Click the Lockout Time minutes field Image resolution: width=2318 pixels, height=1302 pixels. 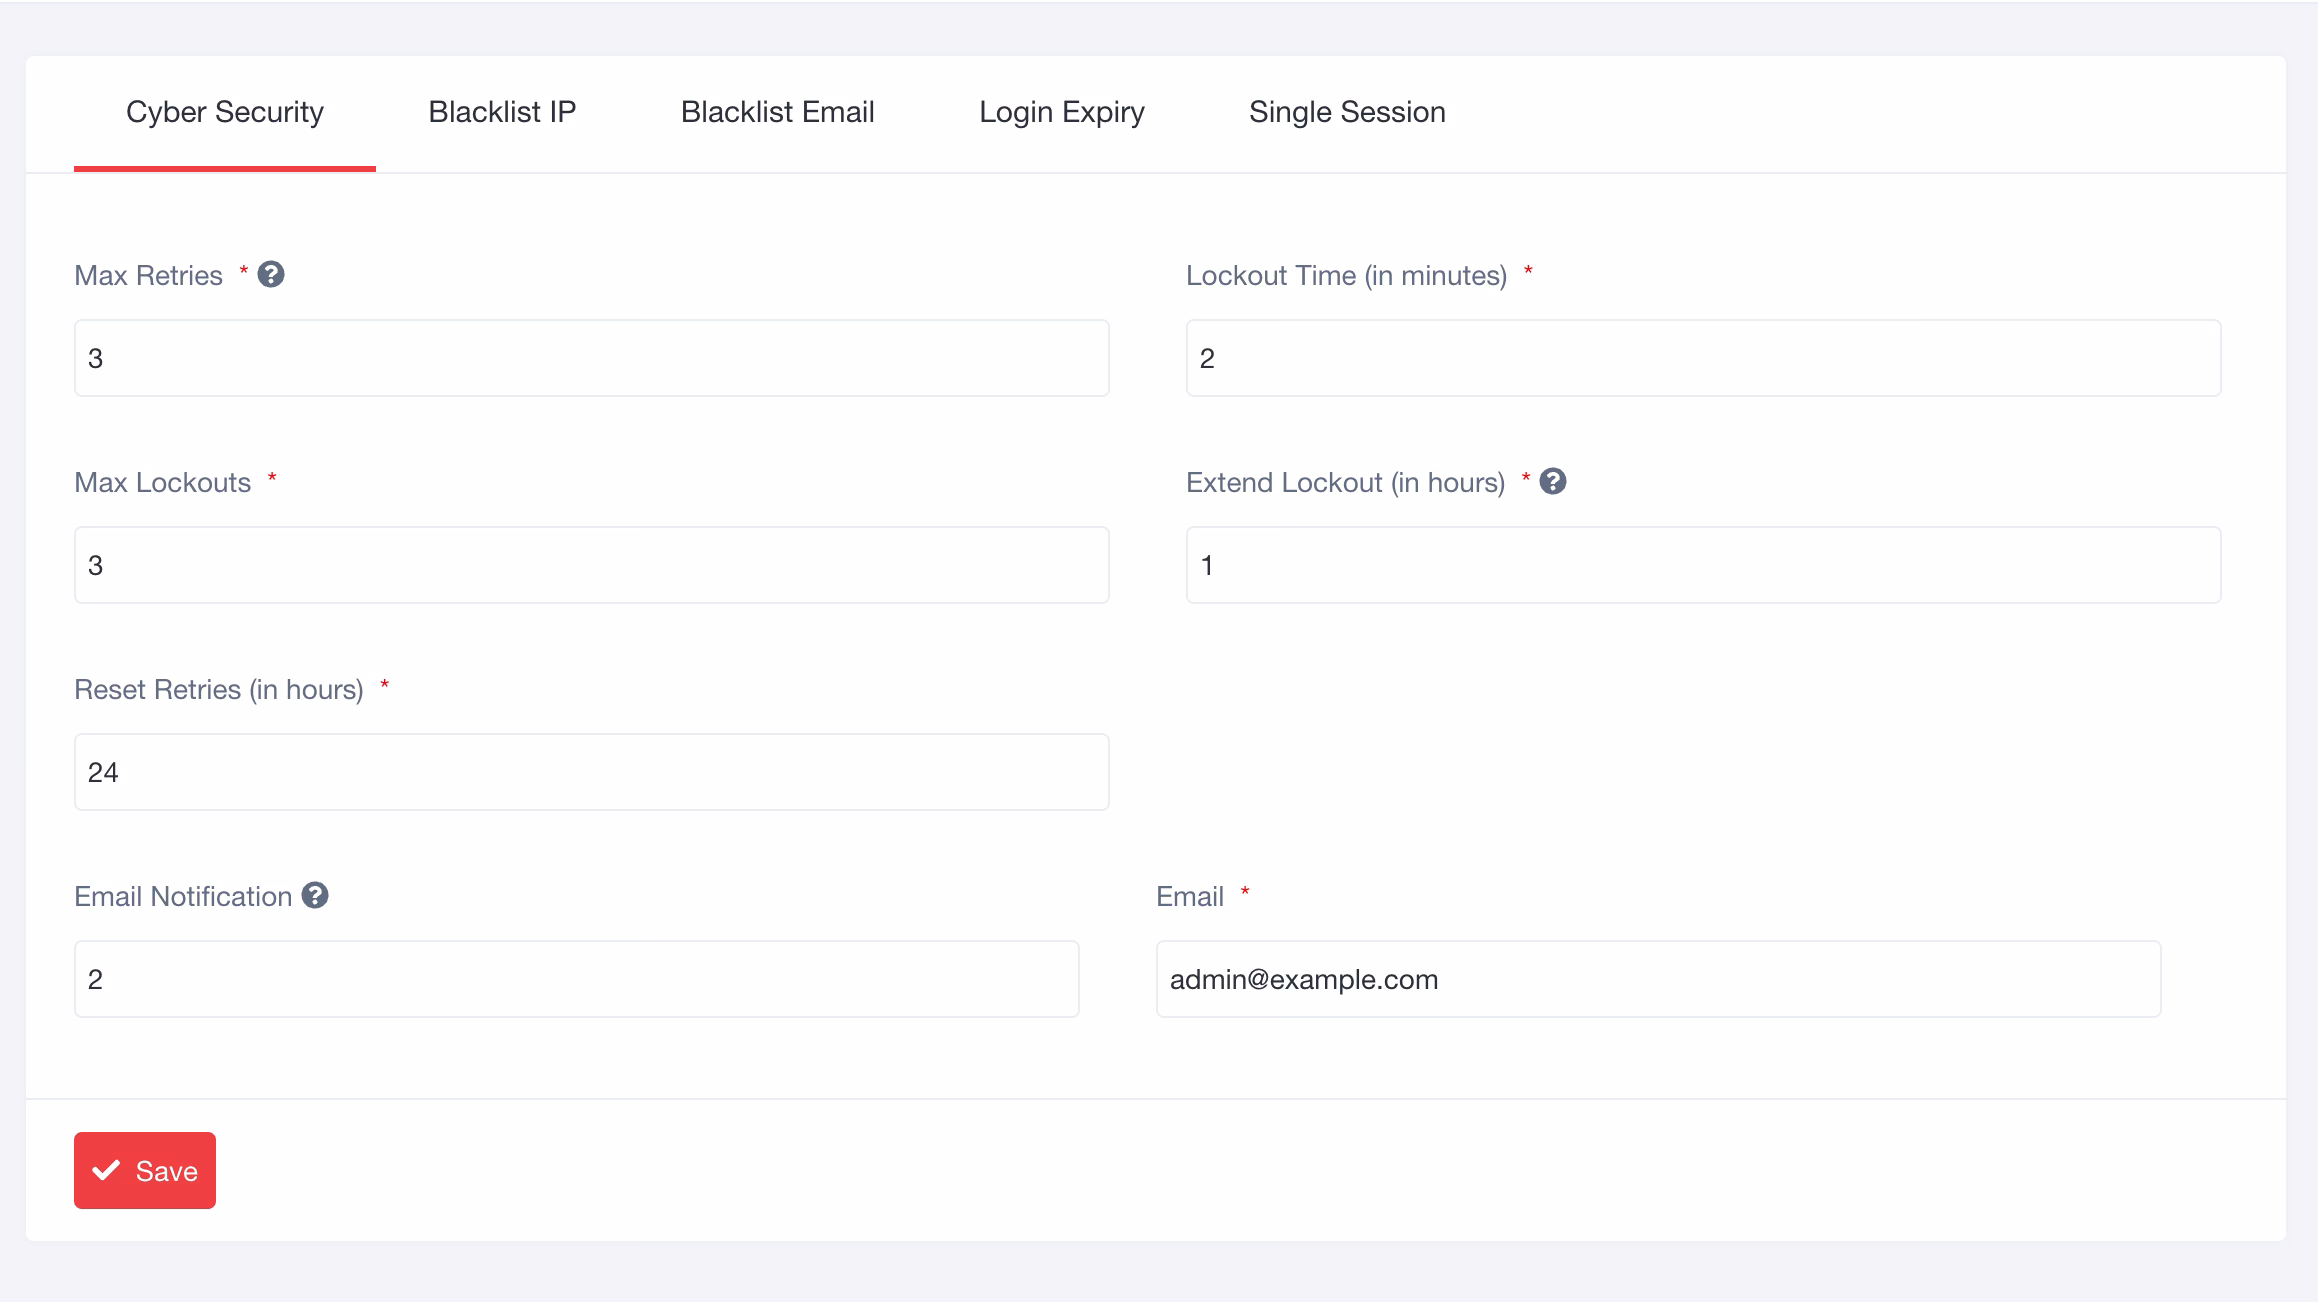point(1703,358)
